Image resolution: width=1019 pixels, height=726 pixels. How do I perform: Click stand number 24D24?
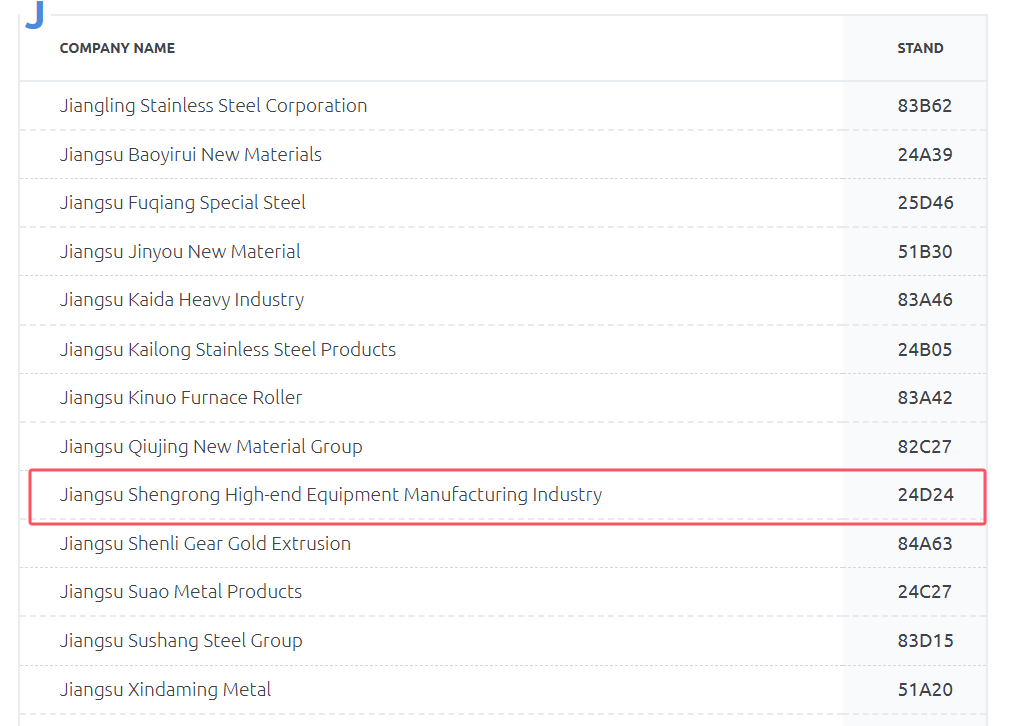tap(925, 495)
